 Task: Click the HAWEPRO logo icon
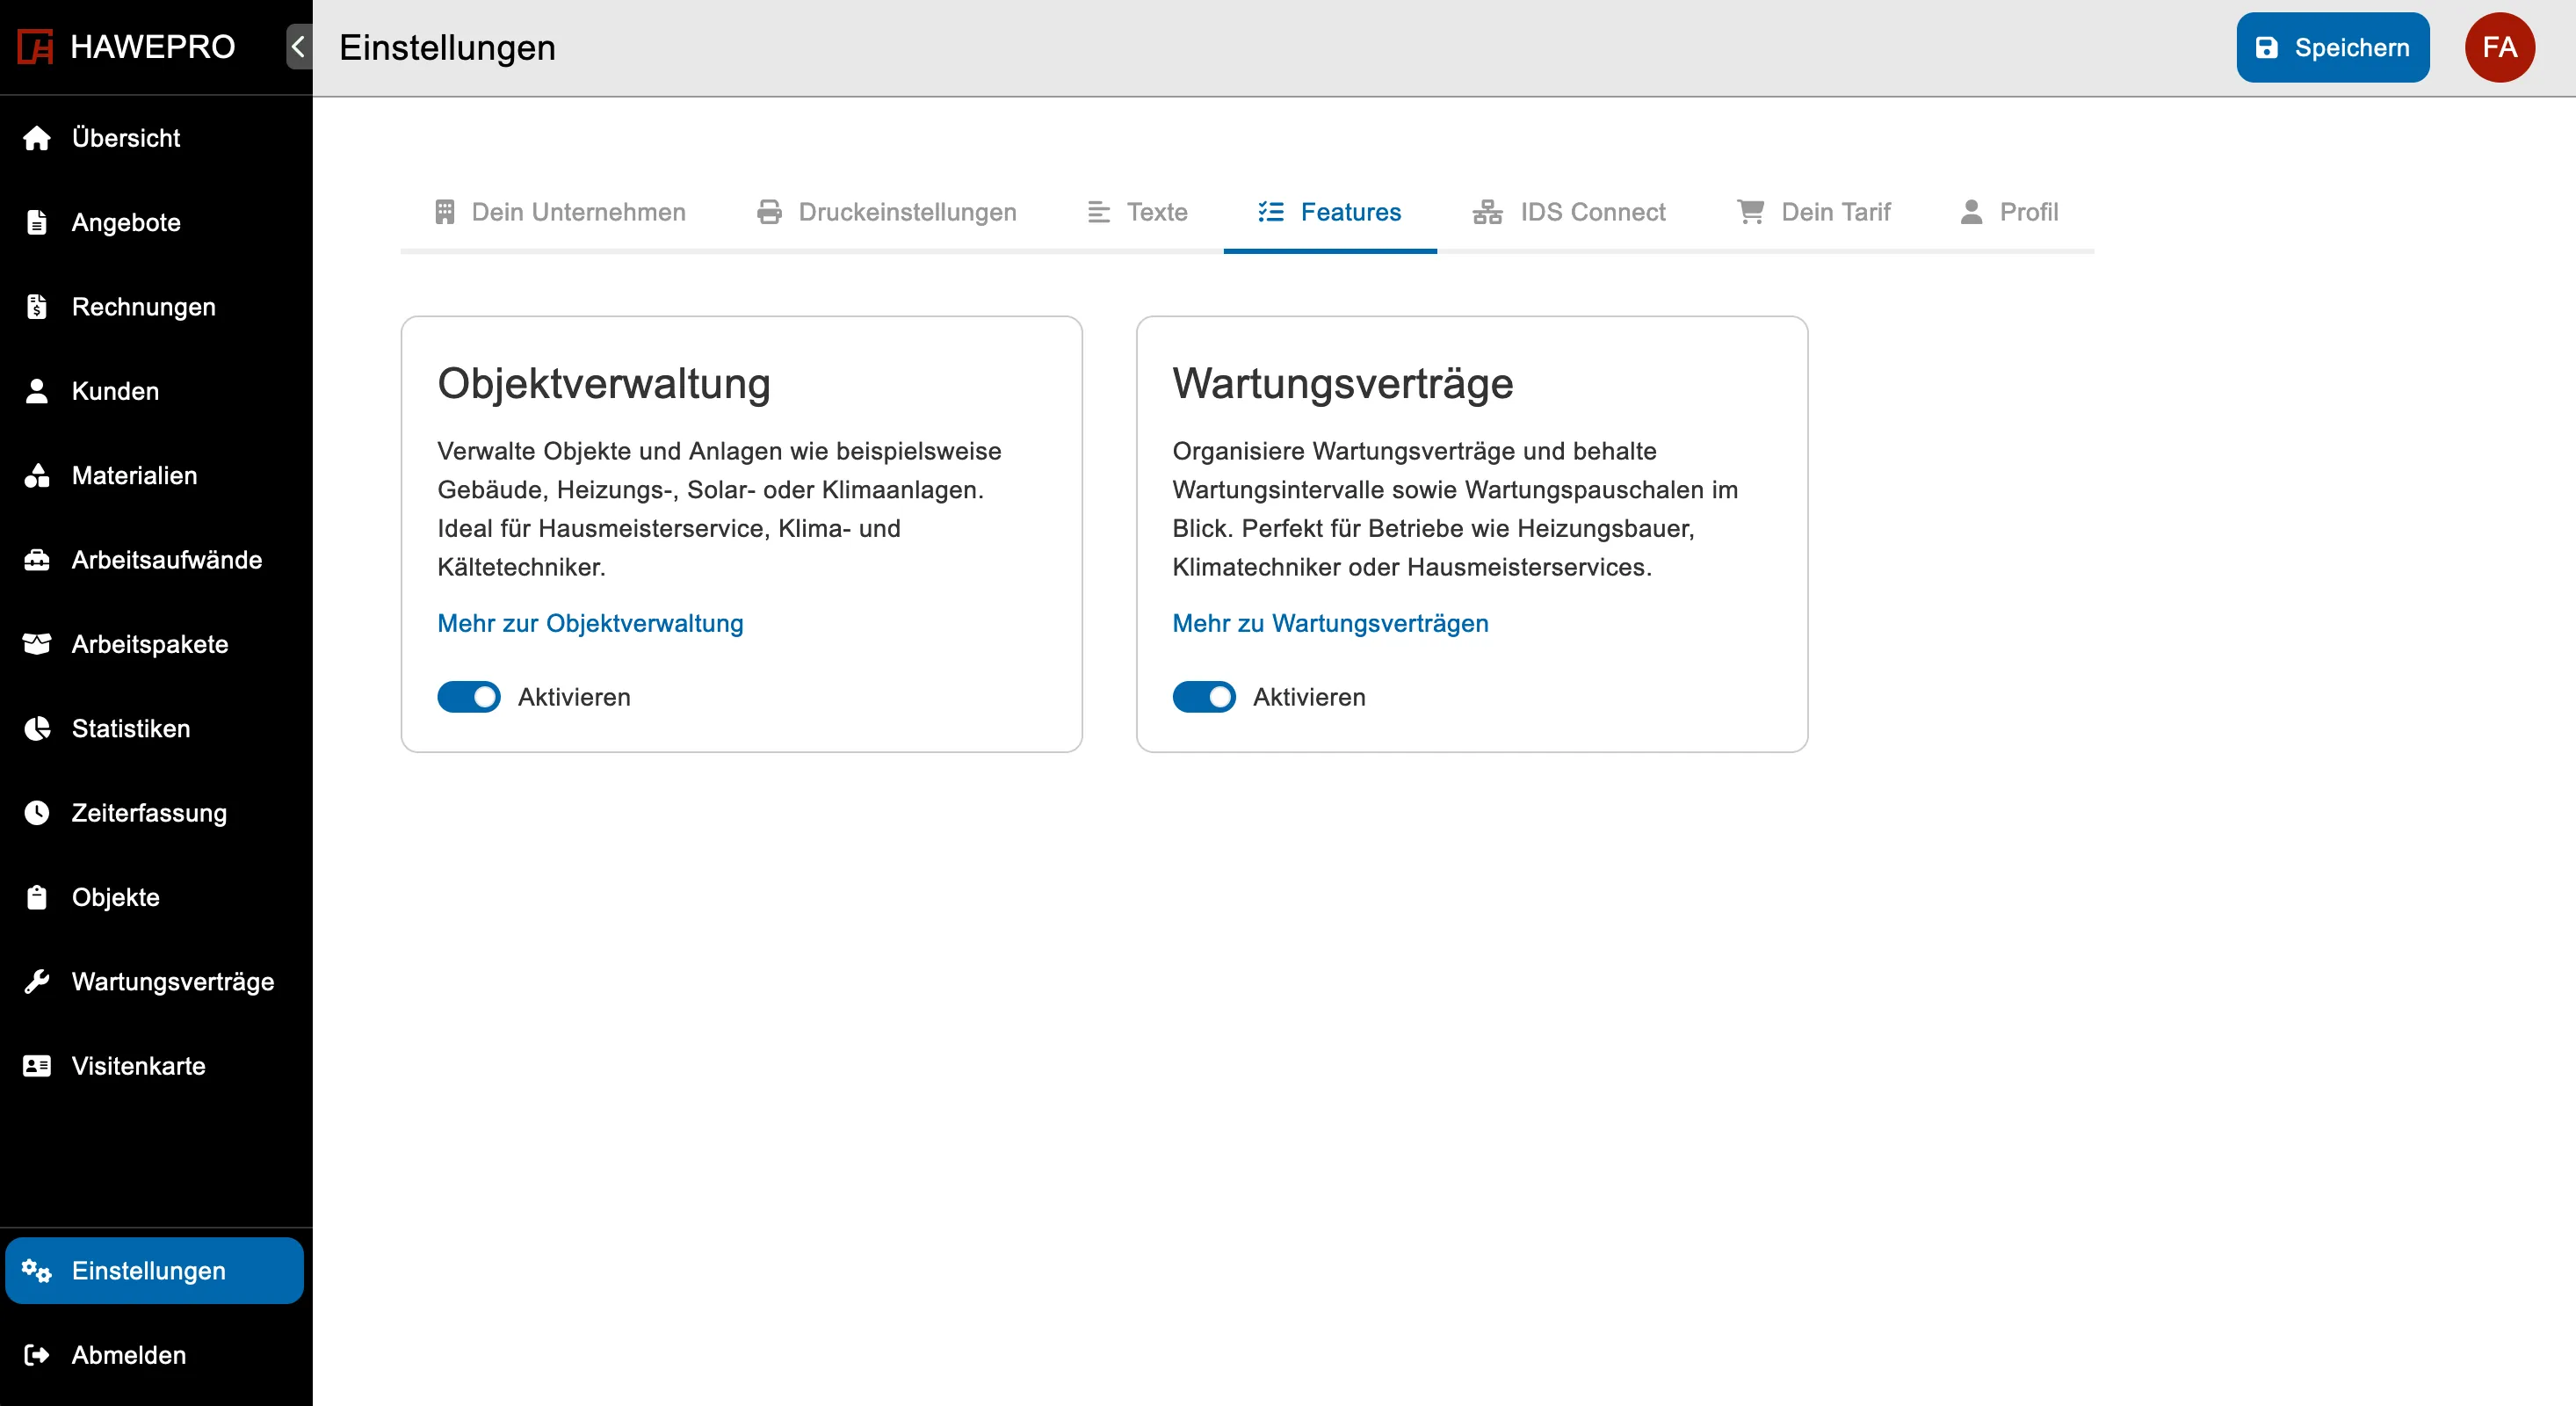[36, 47]
